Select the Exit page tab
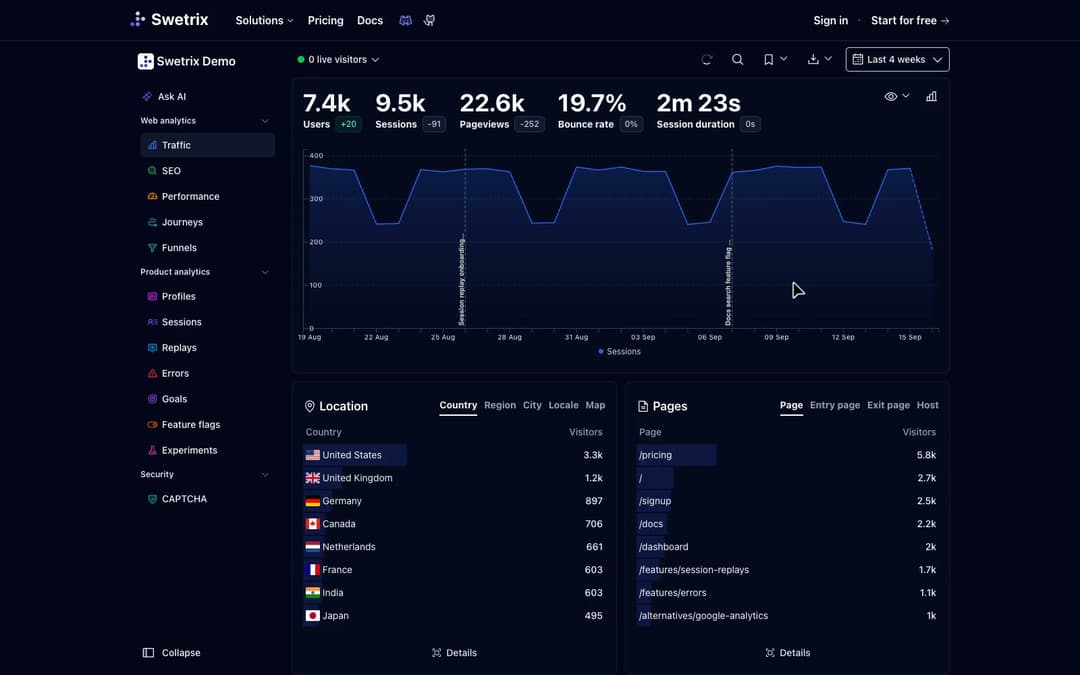The width and height of the screenshot is (1080, 675). 889,405
